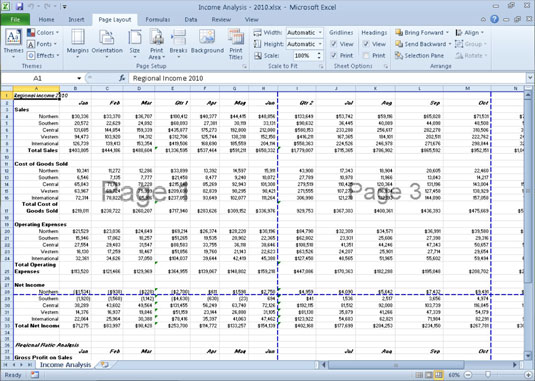
Task: Click the Save icon in quick access toolbar
Action: (x=20, y=6)
